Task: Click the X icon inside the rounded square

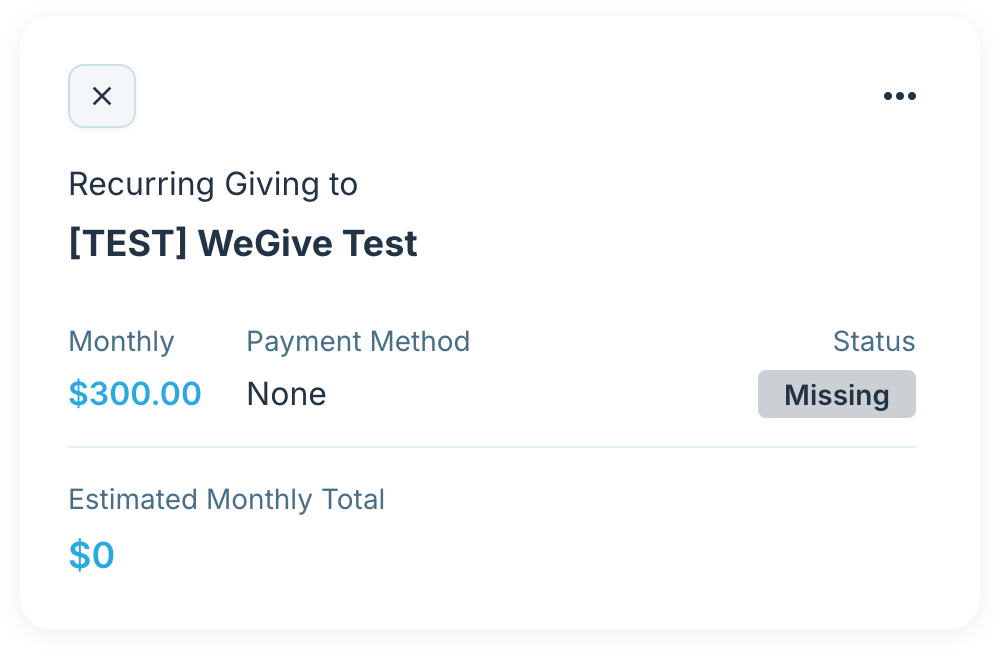Action: [x=102, y=96]
